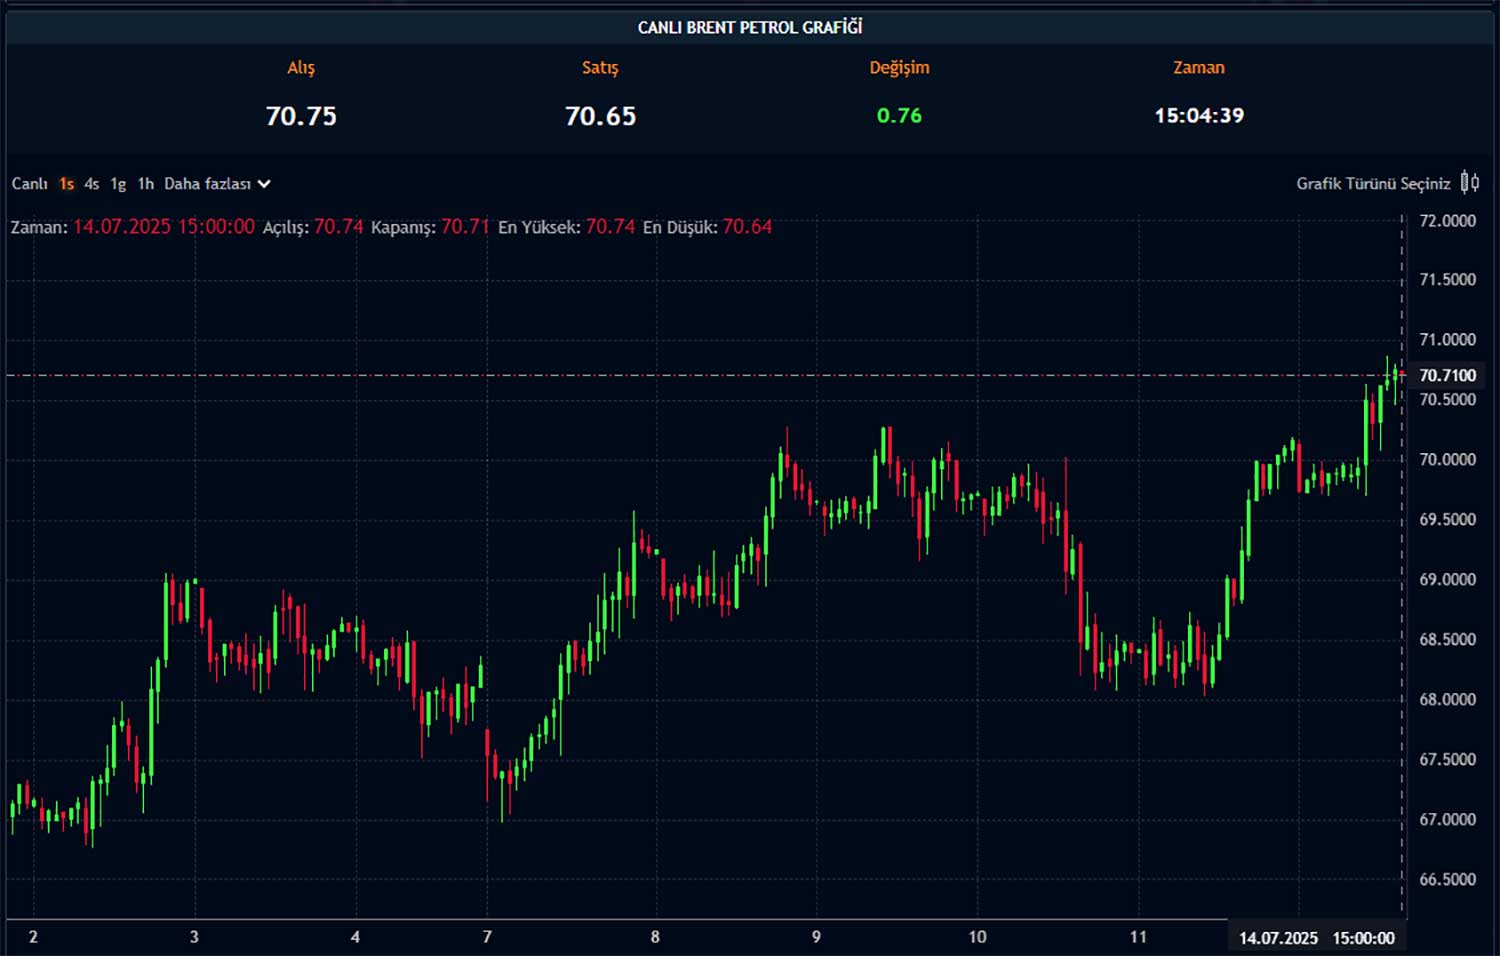Click the 70.0000 price axis label
The image size is (1500, 956).
click(x=1447, y=460)
